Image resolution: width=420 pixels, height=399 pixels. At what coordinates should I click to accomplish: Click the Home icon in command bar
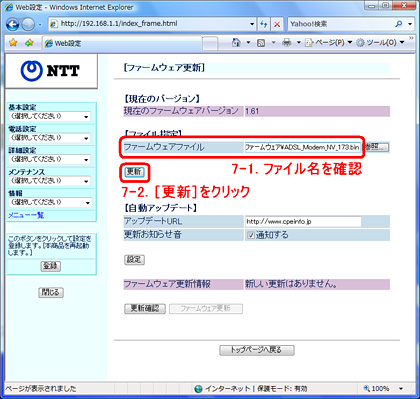pyautogui.click(x=236, y=43)
